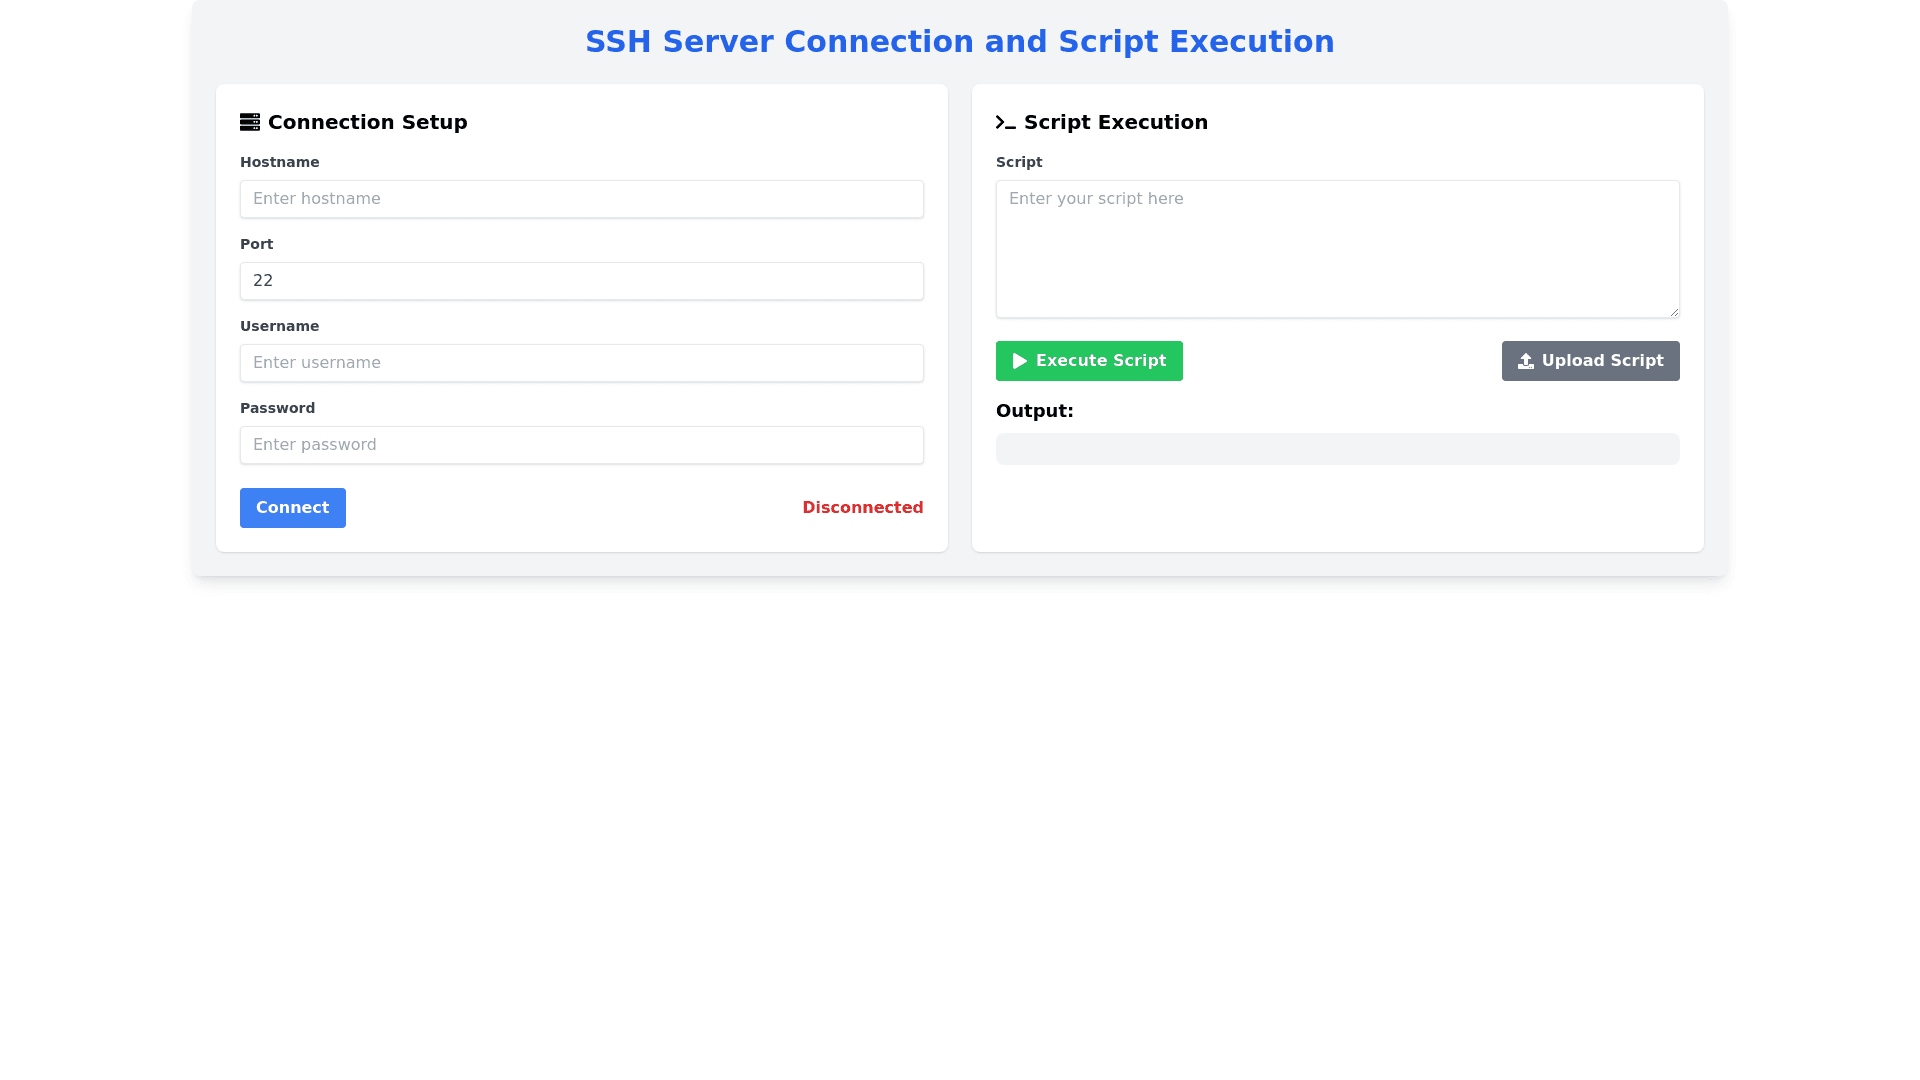Click the Script Execution heading text

point(1115,122)
